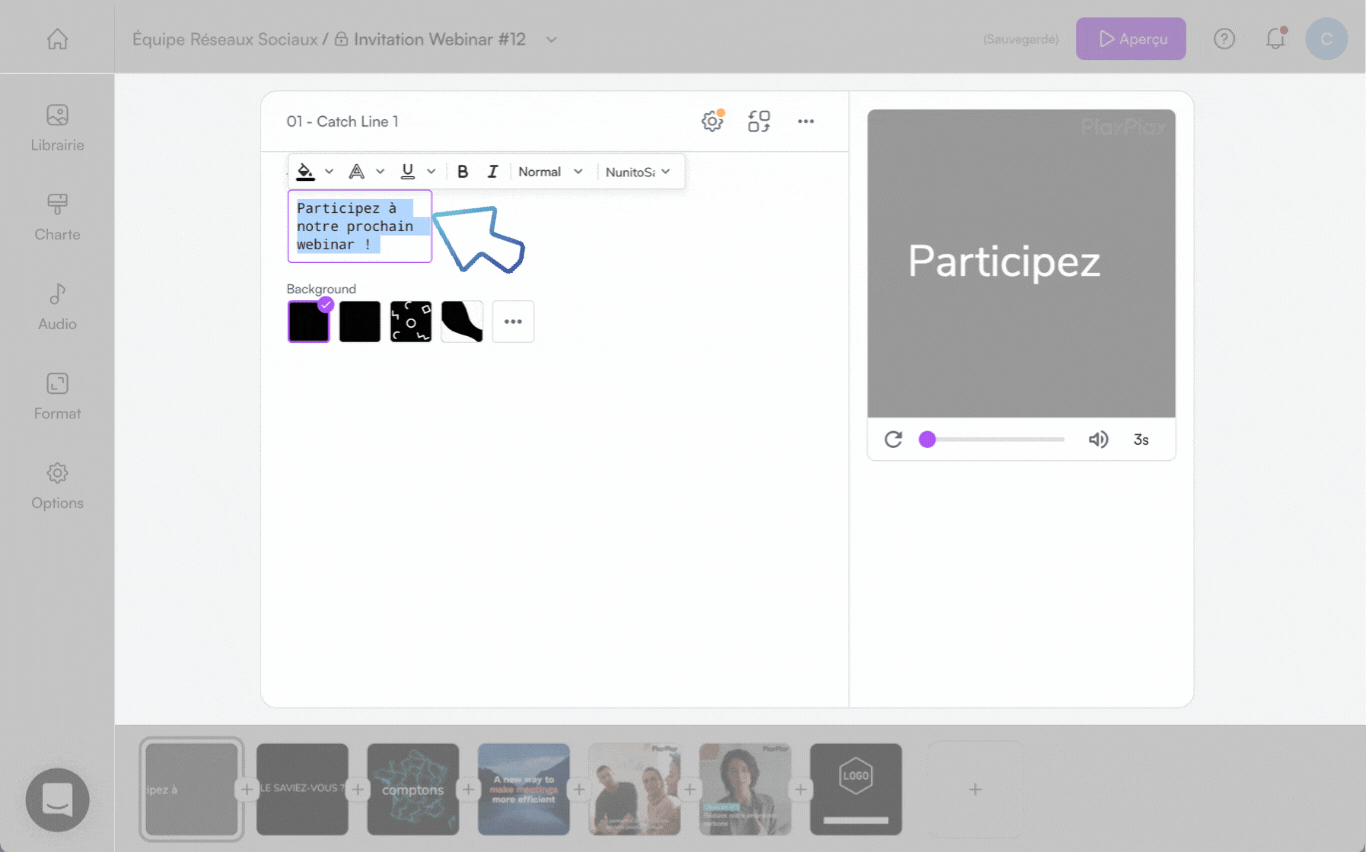Go to the home icon
Screen dimensions: 1366x852
pos(58,39)
